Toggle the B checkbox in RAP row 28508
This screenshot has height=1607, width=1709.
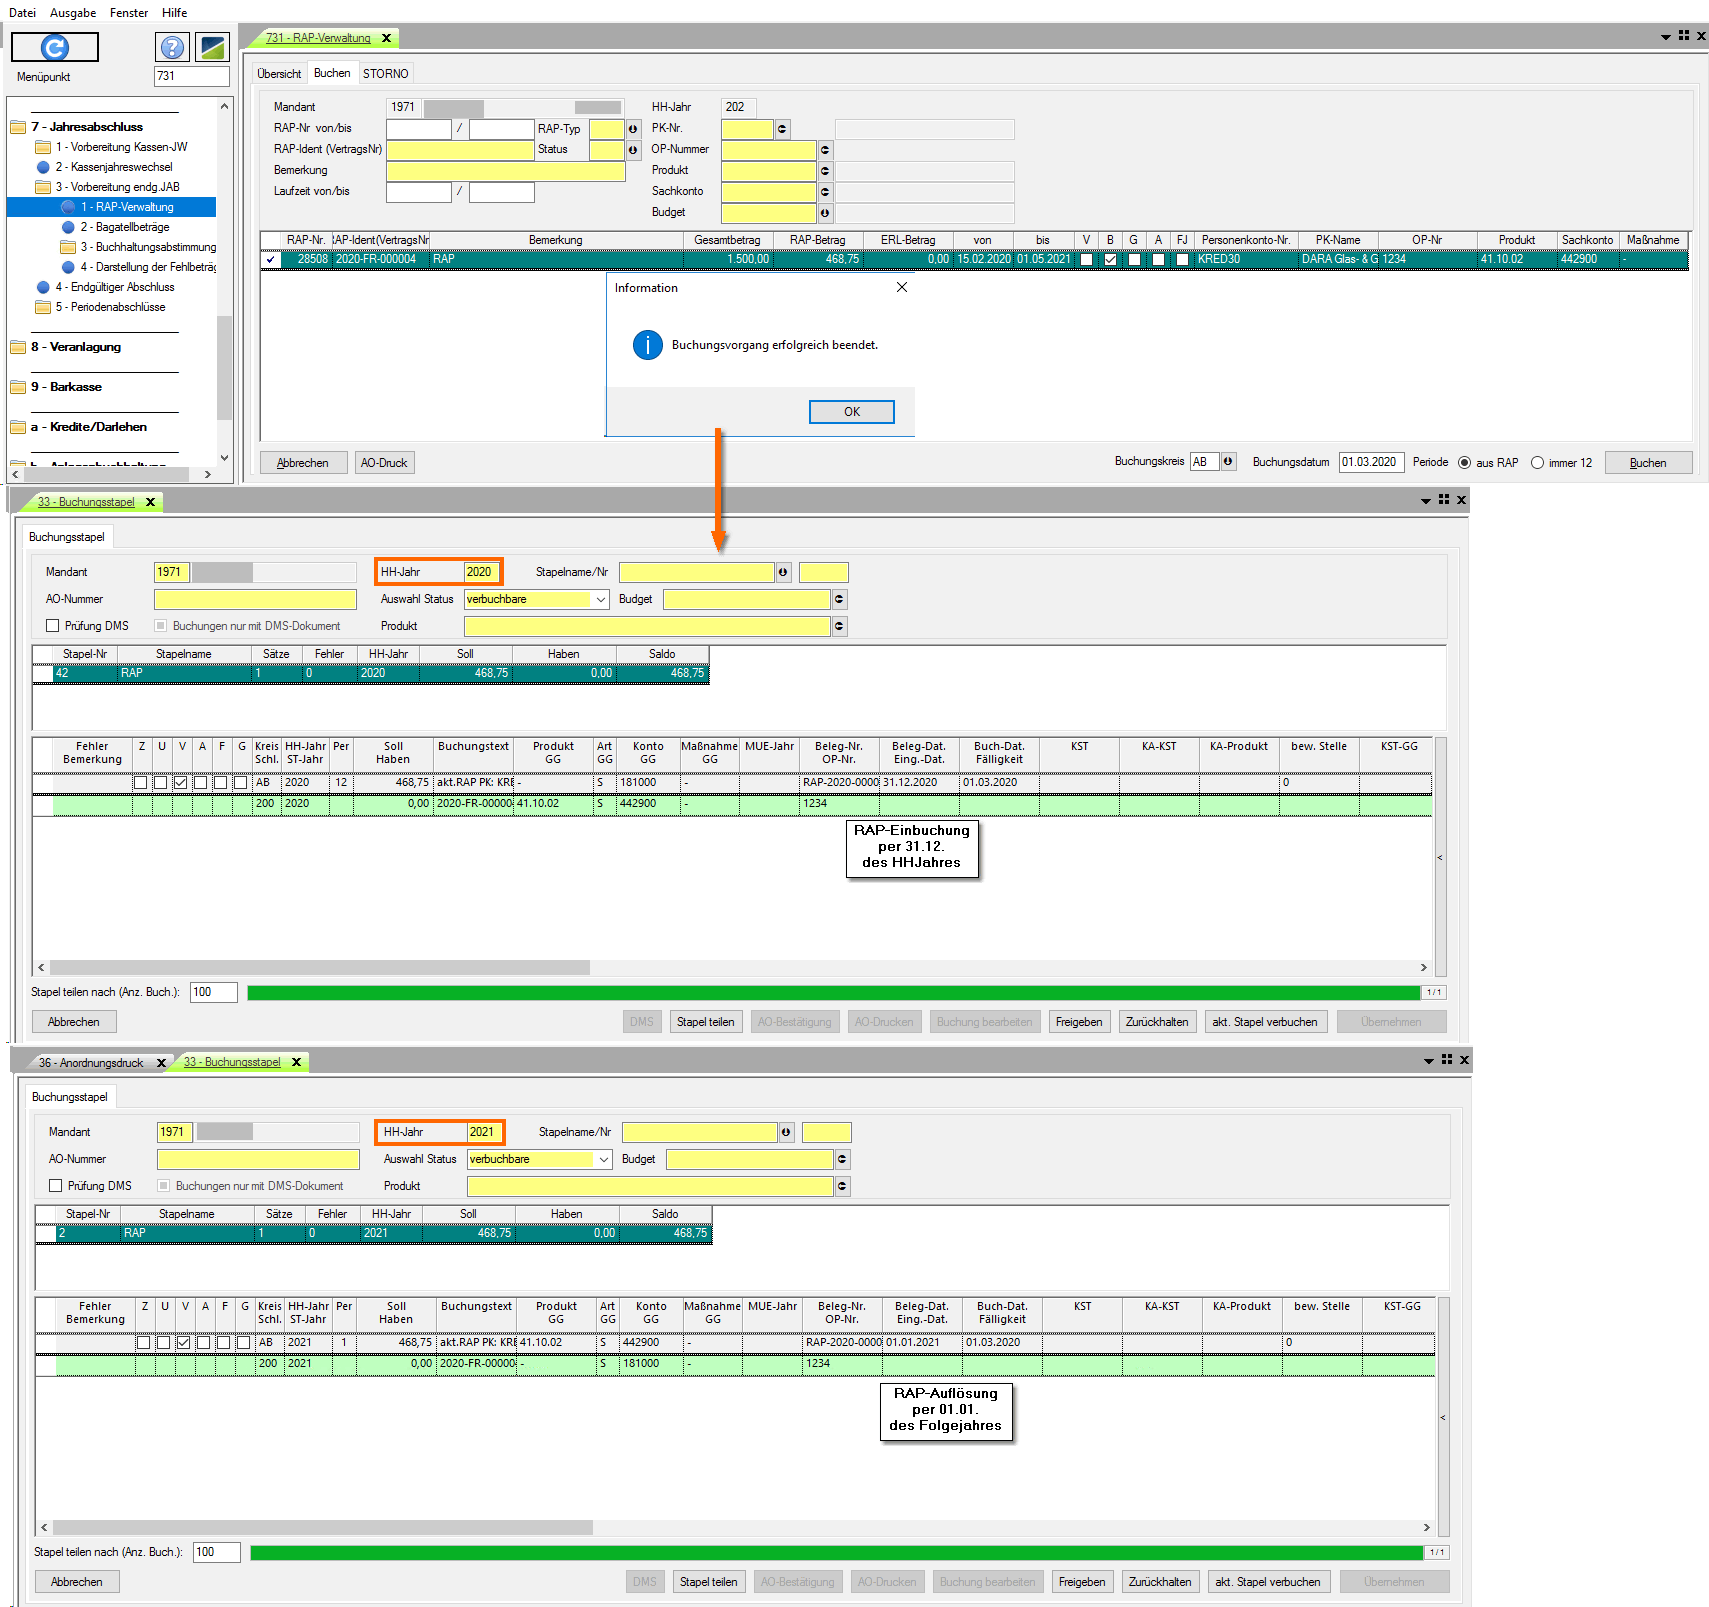(1110, 260)
